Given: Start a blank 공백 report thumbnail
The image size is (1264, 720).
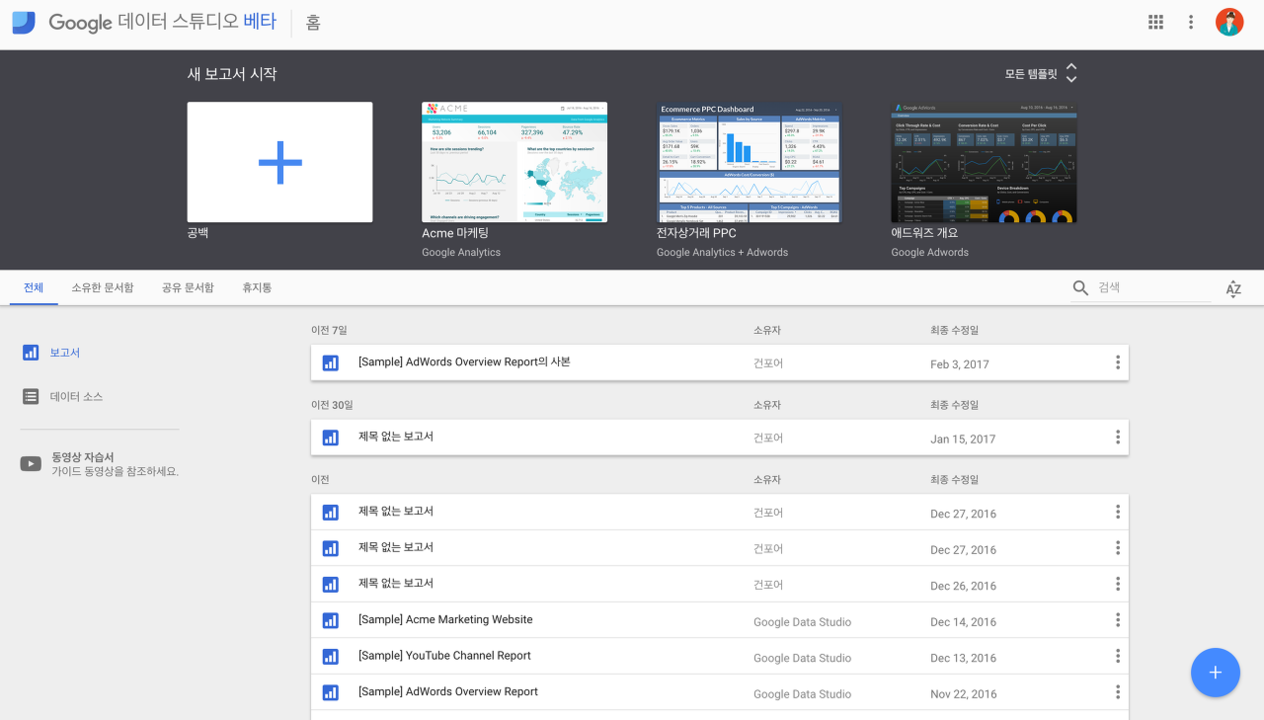Looking at the screenshot, I should (280, 162).
